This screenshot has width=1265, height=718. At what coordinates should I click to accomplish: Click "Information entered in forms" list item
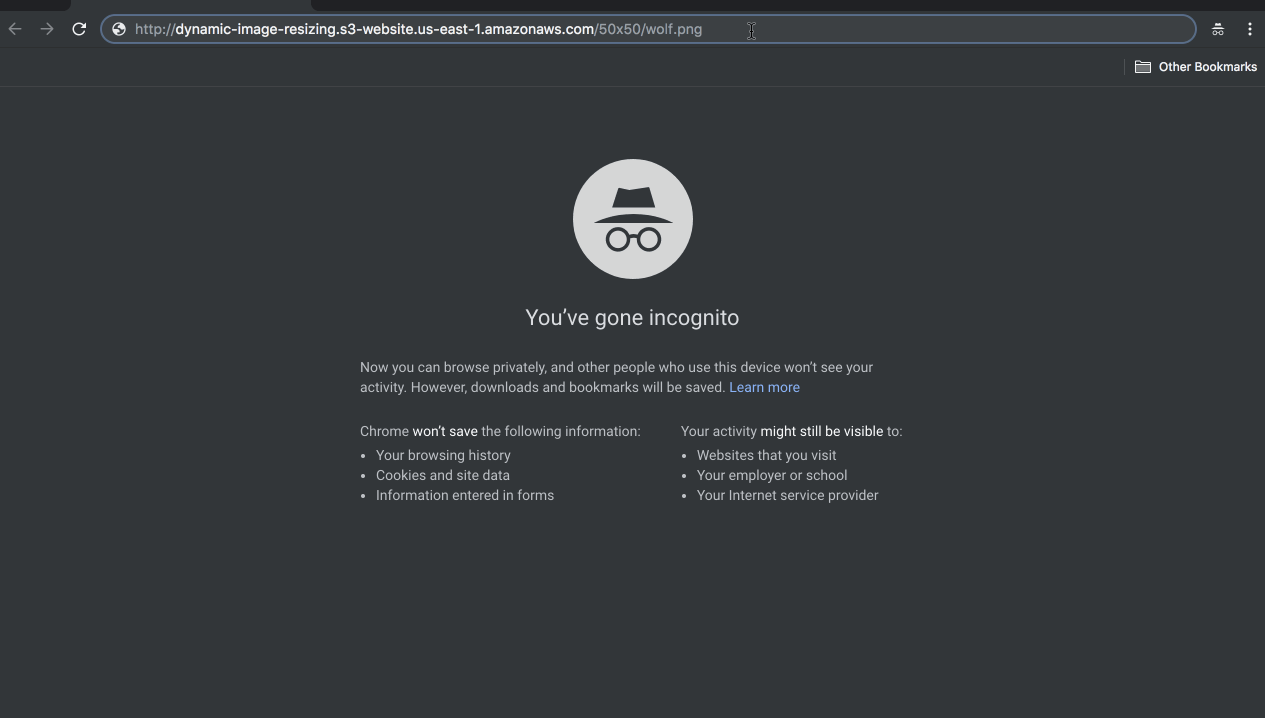click(464, 495)
